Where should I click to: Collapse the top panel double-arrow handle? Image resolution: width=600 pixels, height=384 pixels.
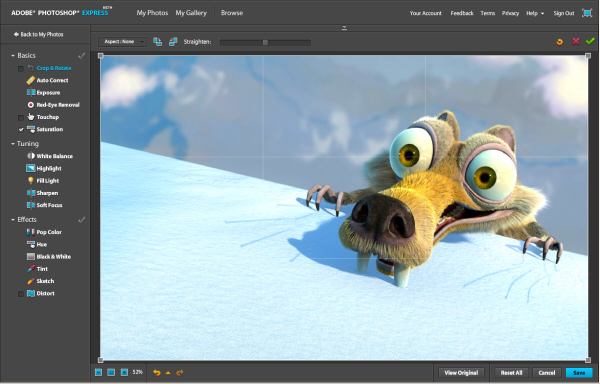tap(344, 28)
